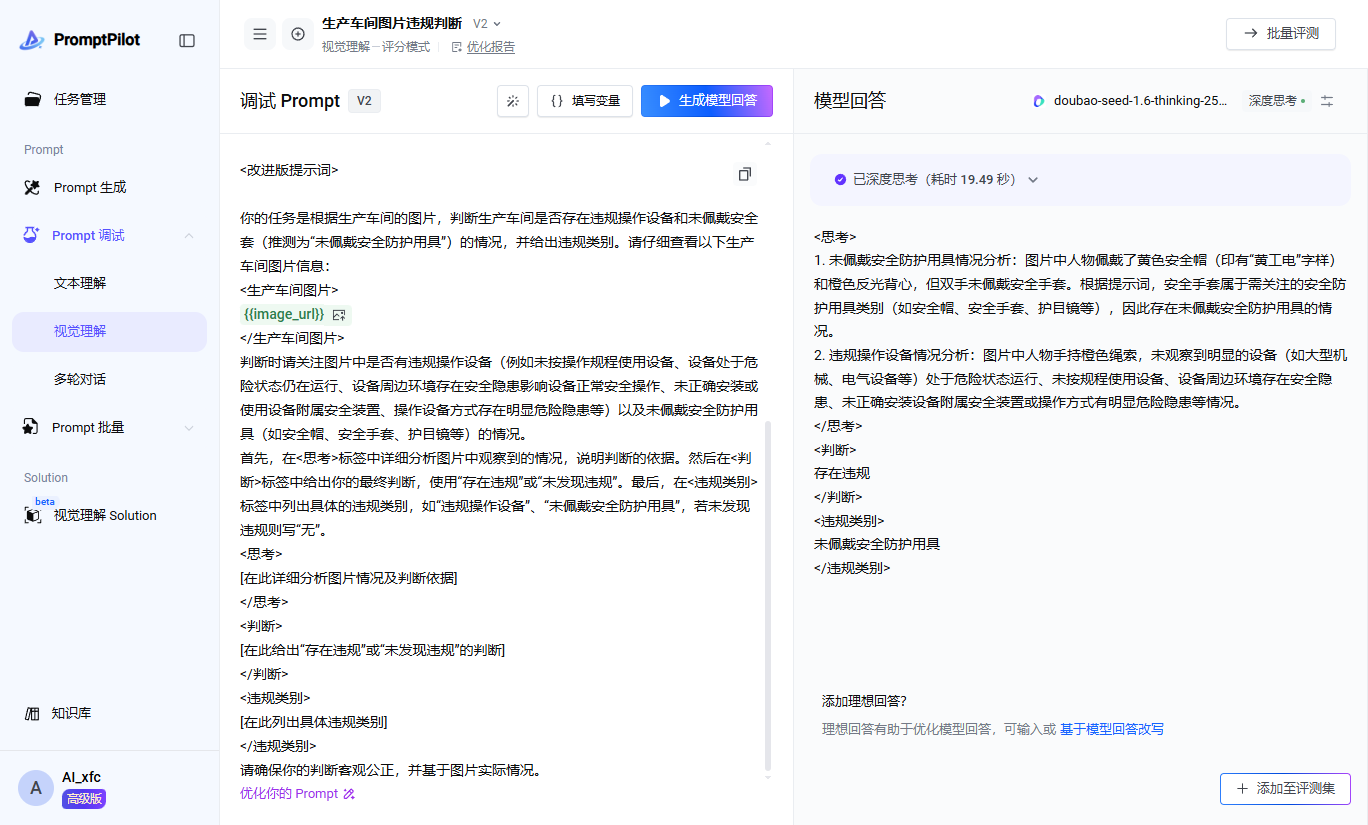This screenshot has height=825, width=1368.
Task: Click the 基于模型回答改写 link
Action: point(1111,730)
